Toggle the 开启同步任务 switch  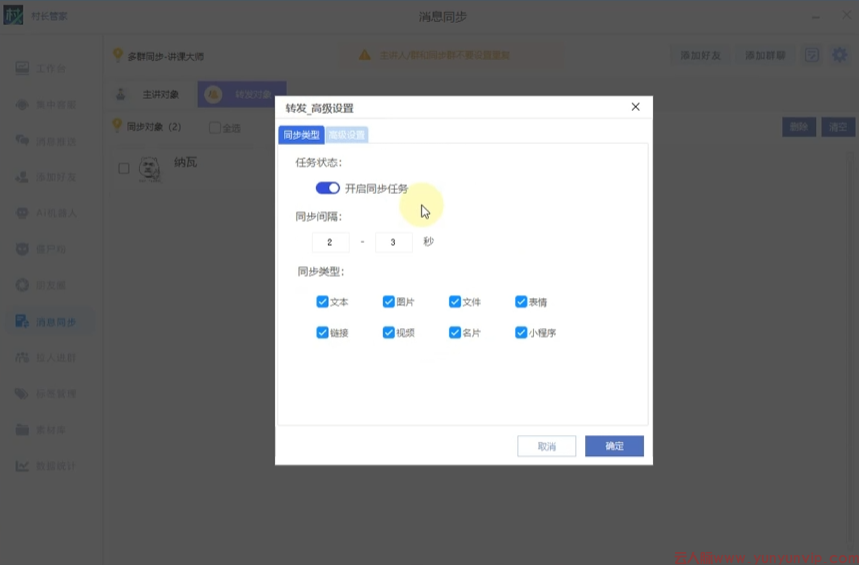click(x=327, y=188)
